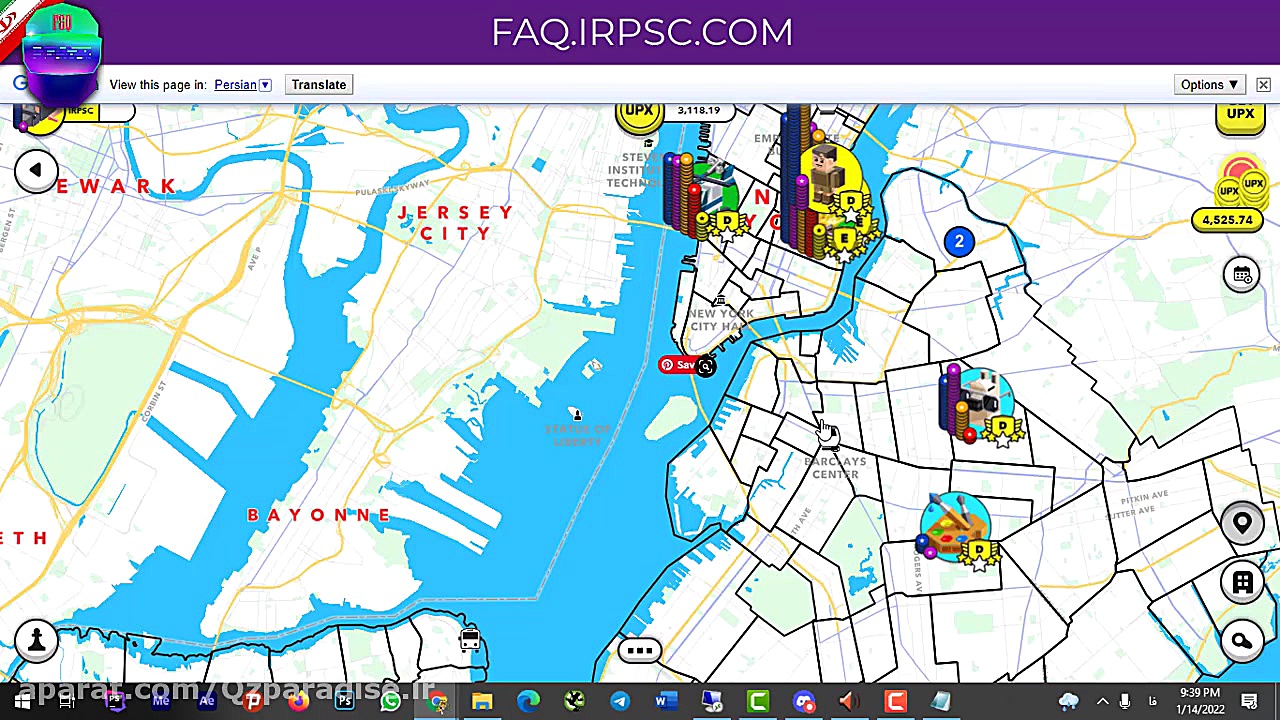Open Telegram from the taskbar
Image resolution: width=1280 pixels, height=720 pixels.
click(x=620, y=701)
